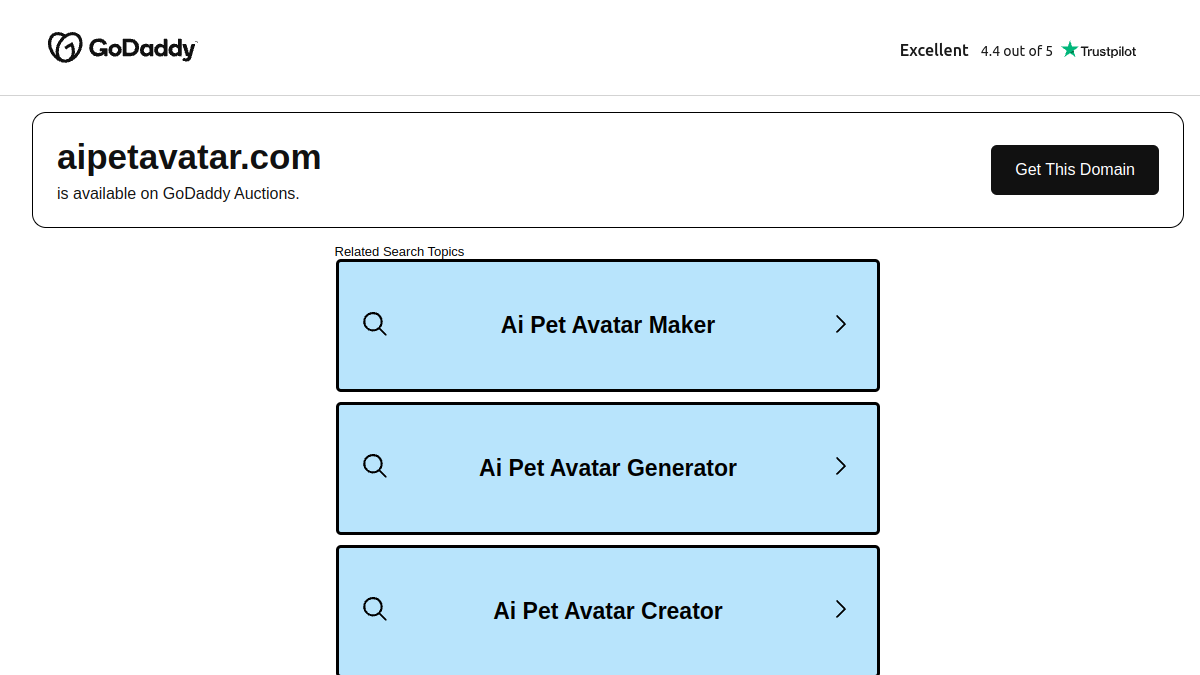The width and height of the screenshot is (1200, 675).
Task: Click the search icon beside Ai Pet Avatar Generator
Action: pyautogui.click(x=375, y=466)
